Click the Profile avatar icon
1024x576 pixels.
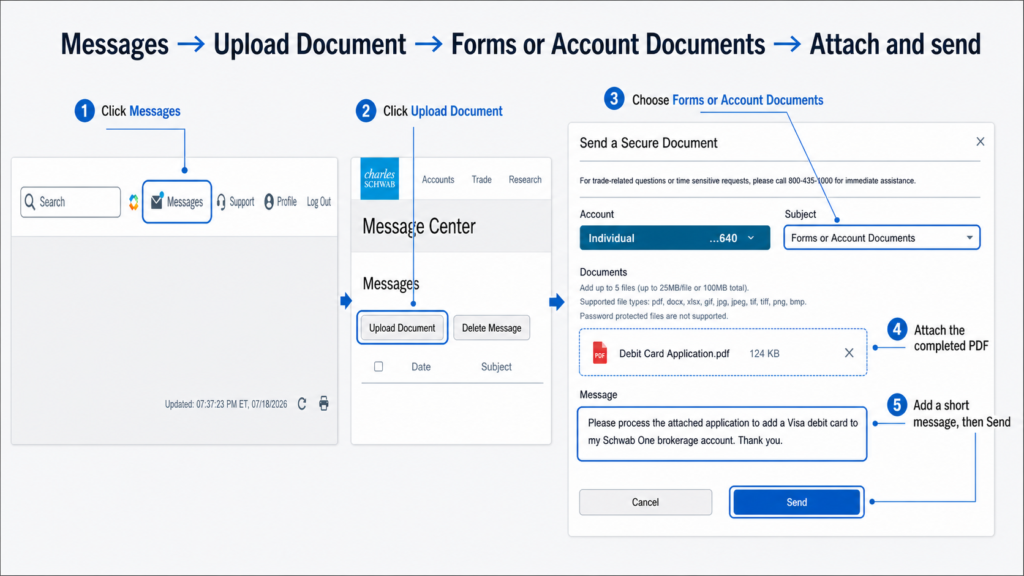click(x=268, y=202)
